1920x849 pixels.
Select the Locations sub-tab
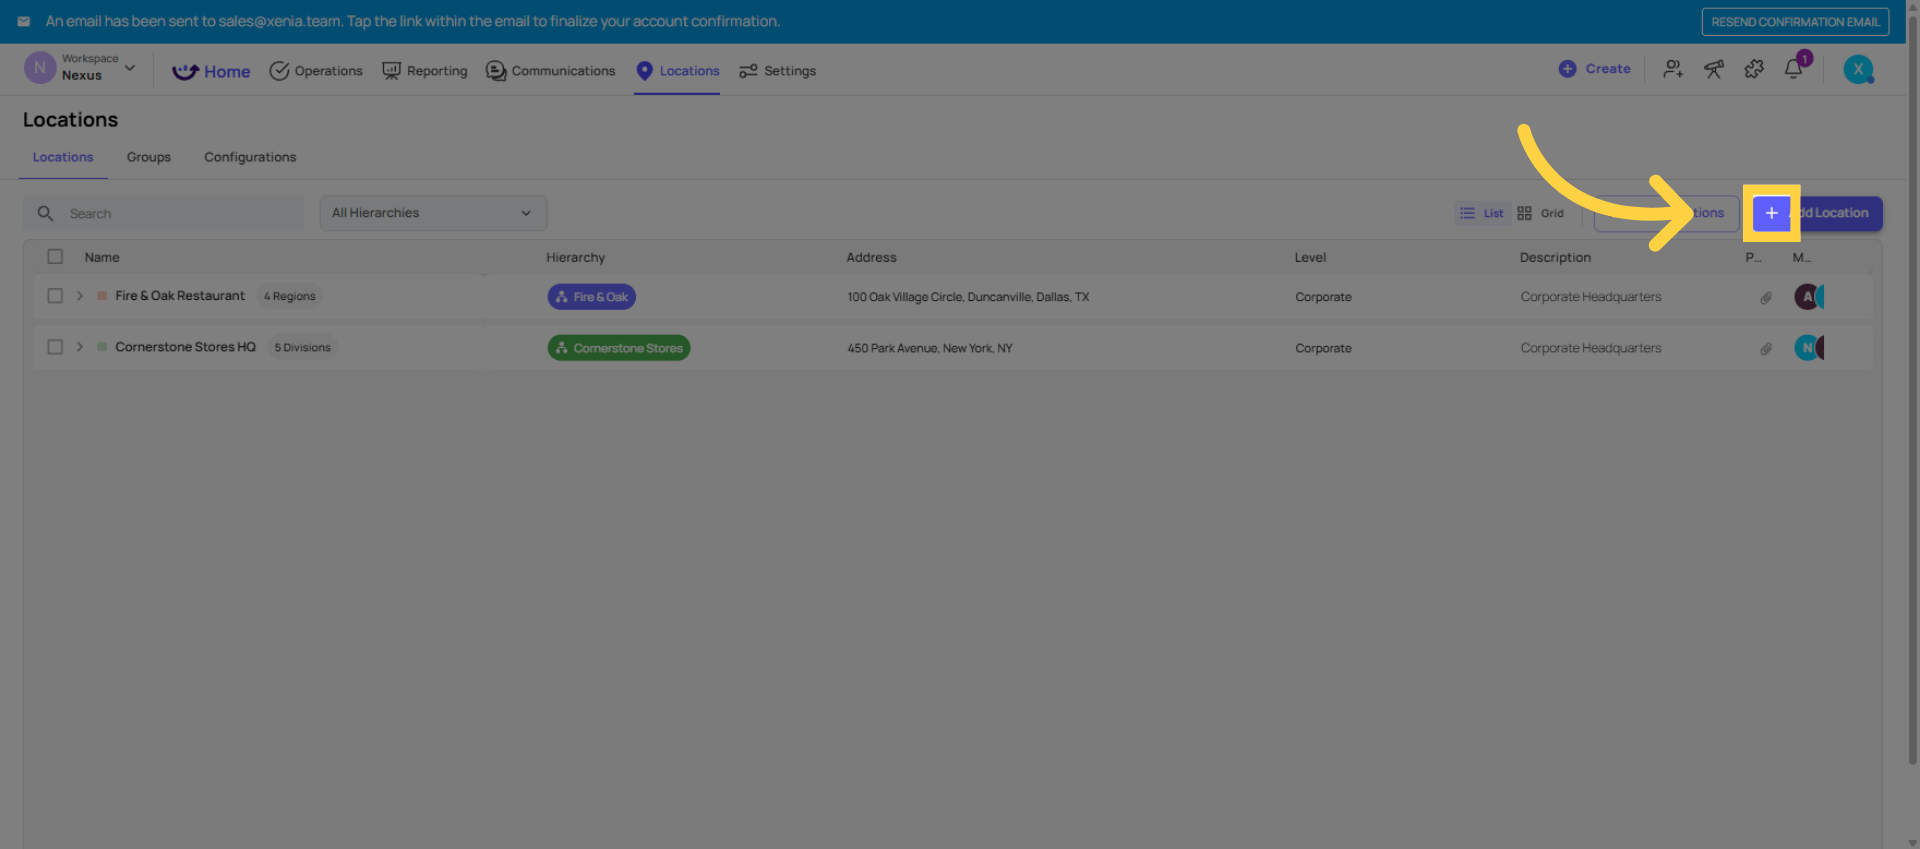pos(63,157)
